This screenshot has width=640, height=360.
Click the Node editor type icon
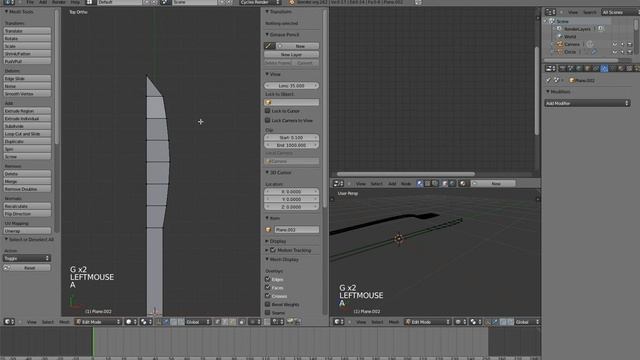[339, 184]
